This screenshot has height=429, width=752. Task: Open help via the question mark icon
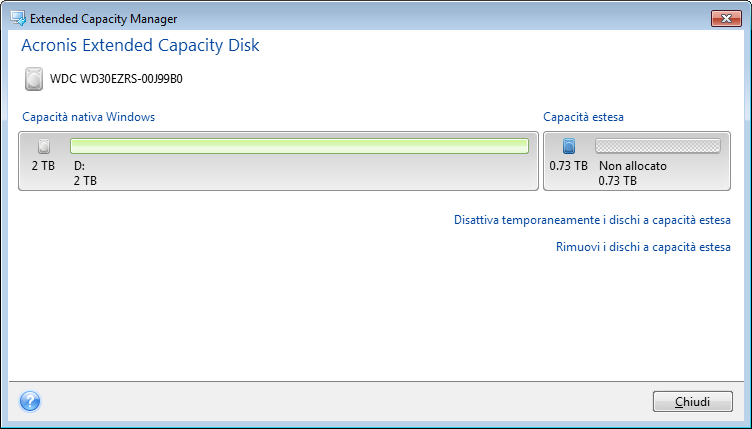pyautogui.click(x=29, y=401)
